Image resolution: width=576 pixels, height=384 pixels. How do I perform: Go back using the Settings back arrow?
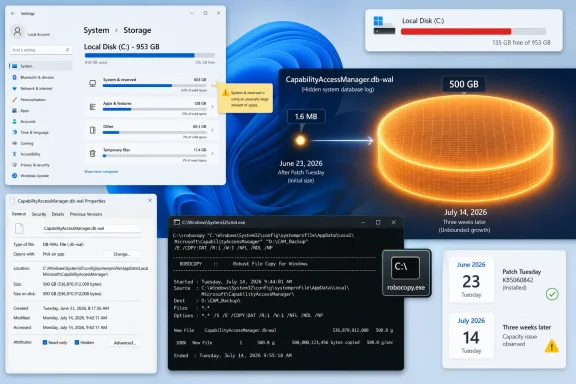tap(13, 13)
